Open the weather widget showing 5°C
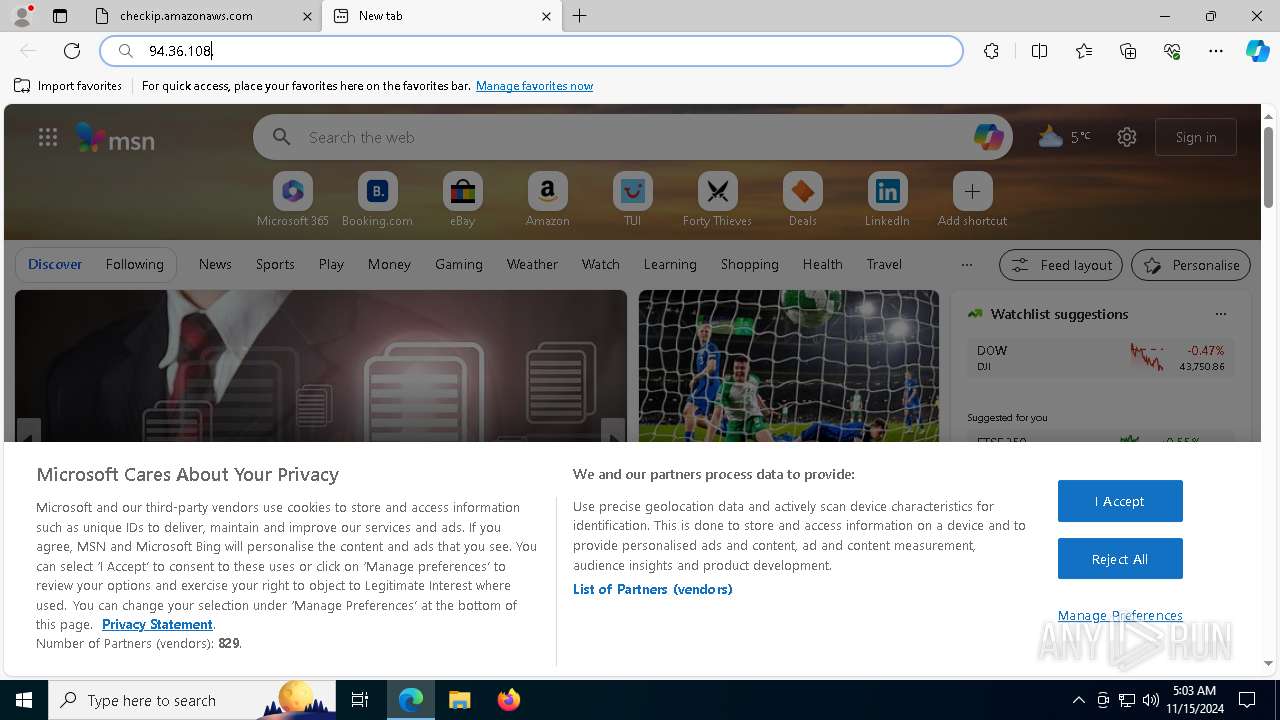The width and height of the screenshot is (1280, 720). (x=1064, y=137)
